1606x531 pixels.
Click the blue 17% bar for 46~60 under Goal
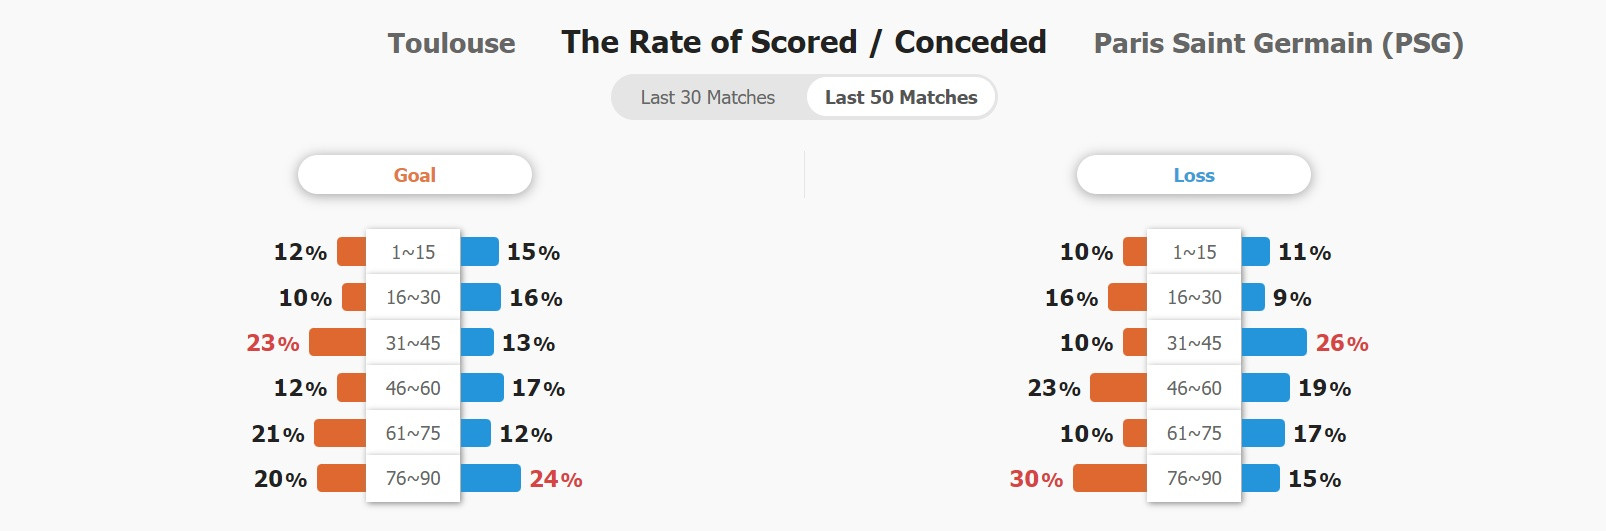(x=482, y=387)
